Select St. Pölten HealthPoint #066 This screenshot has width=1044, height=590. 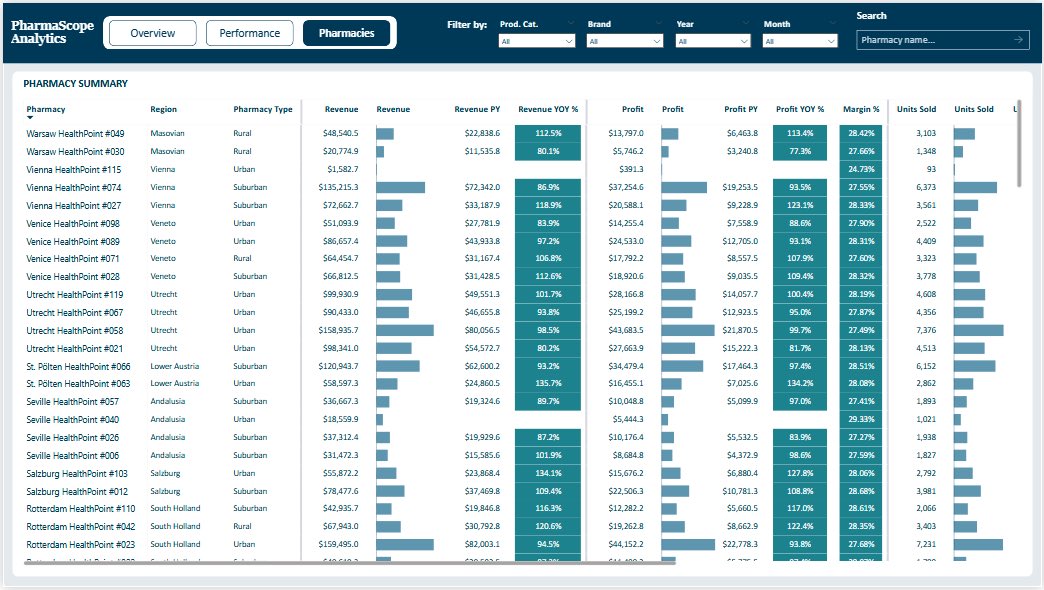tap(79, 366)
